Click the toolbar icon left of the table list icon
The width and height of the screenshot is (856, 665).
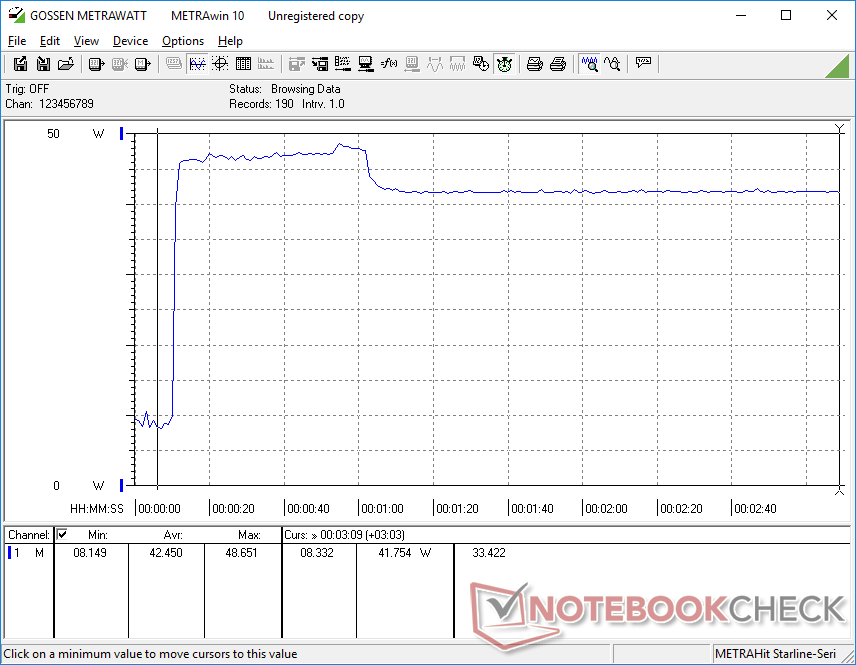pos(296,64)
